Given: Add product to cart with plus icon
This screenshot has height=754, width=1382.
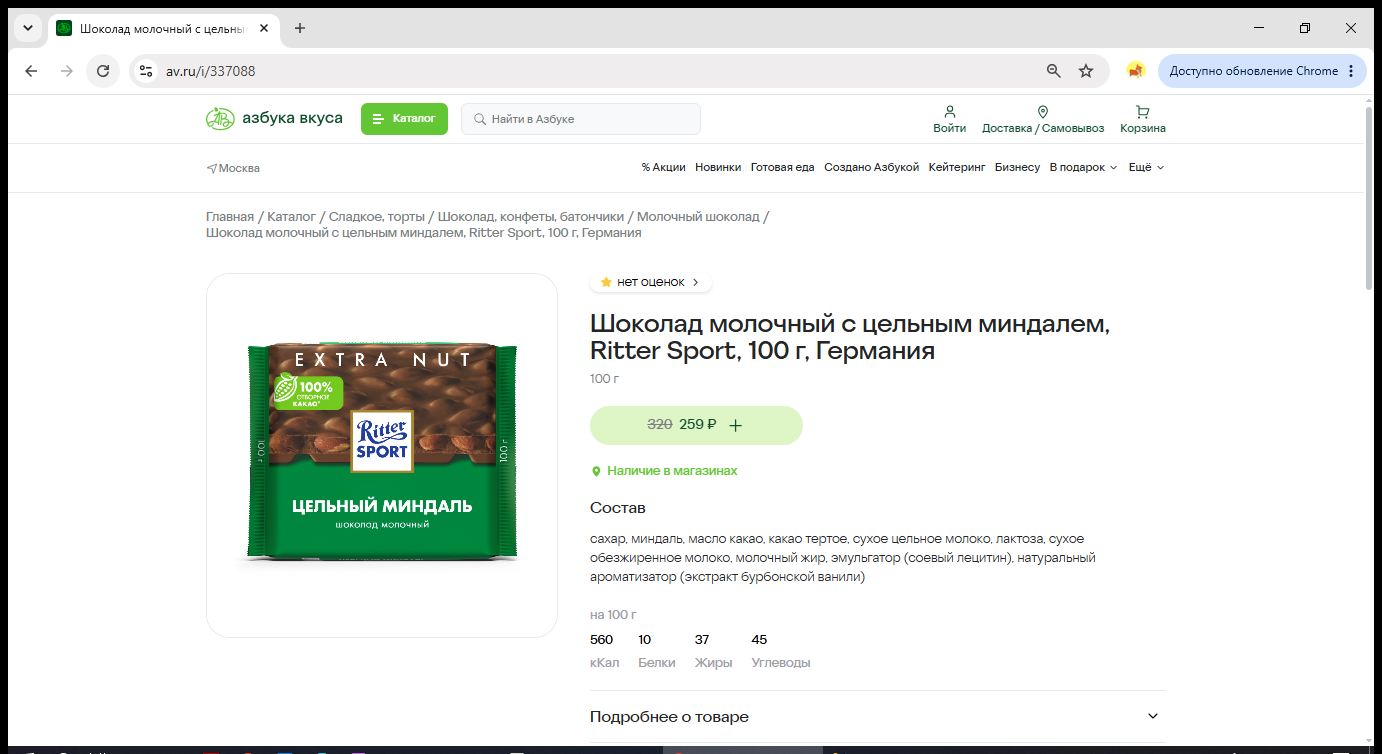Looking at the screenshot, I should pyautogui.click(x=736, y=425).
